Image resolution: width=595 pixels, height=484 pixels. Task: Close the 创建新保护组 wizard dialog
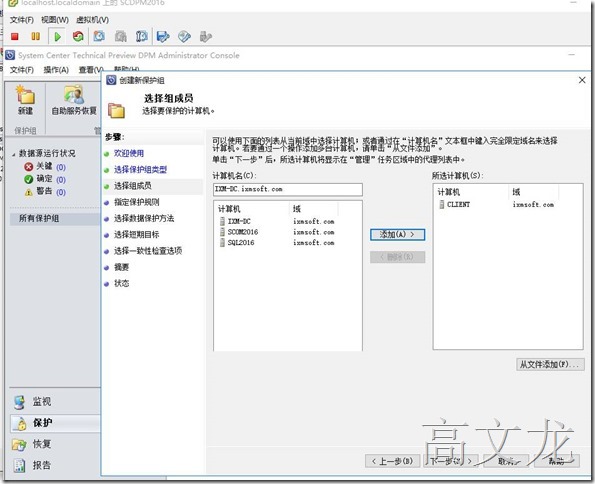click(582, 80)
